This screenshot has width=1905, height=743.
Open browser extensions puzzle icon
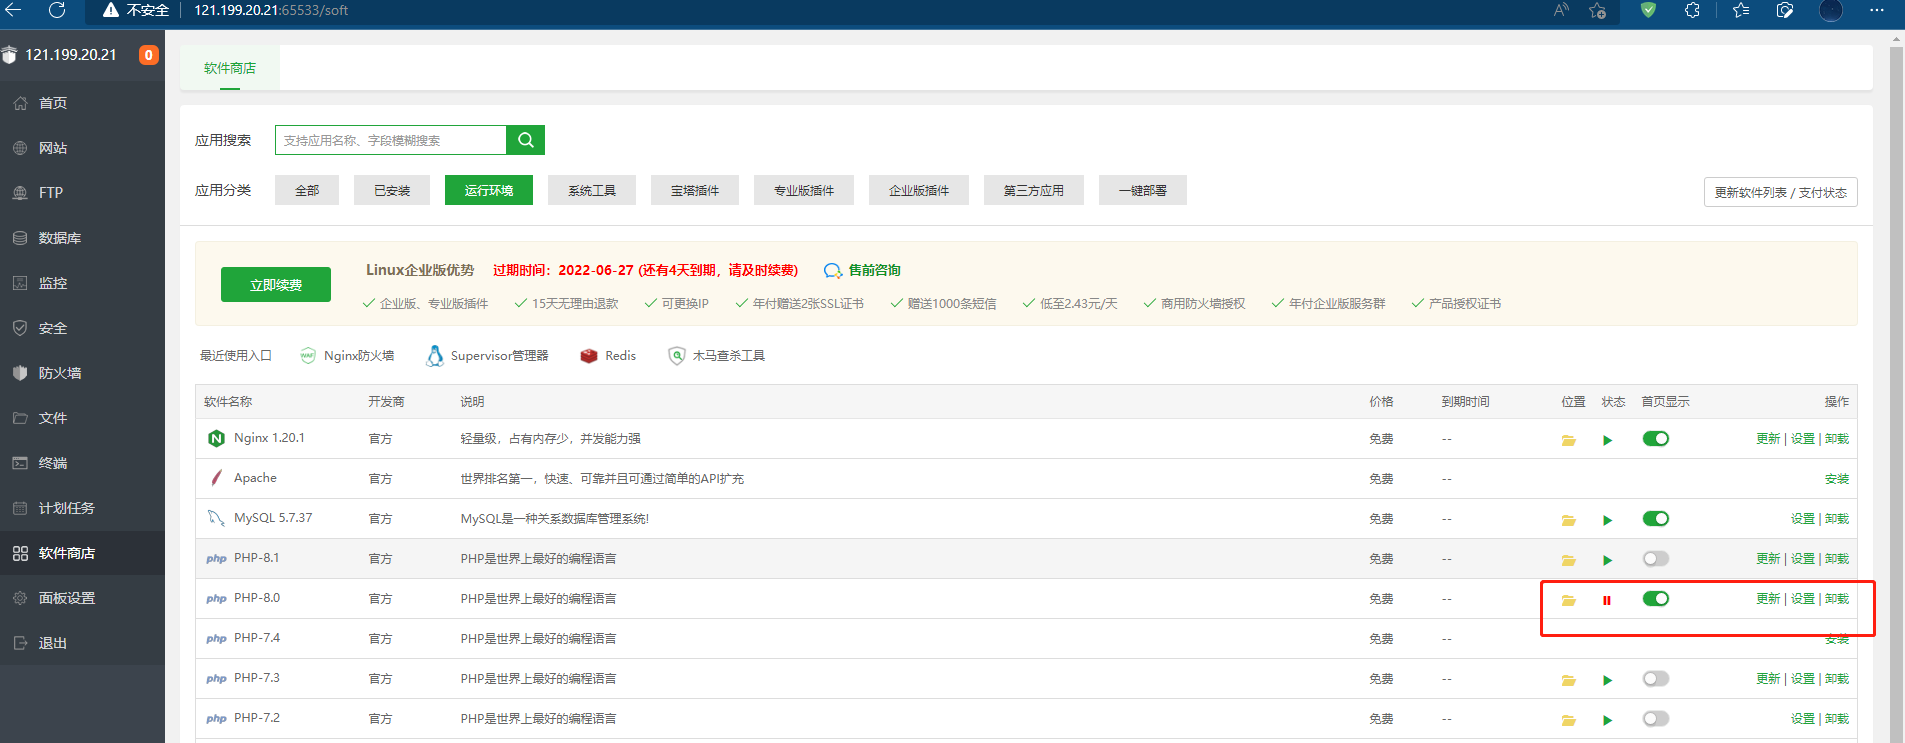click(1692, 10)
